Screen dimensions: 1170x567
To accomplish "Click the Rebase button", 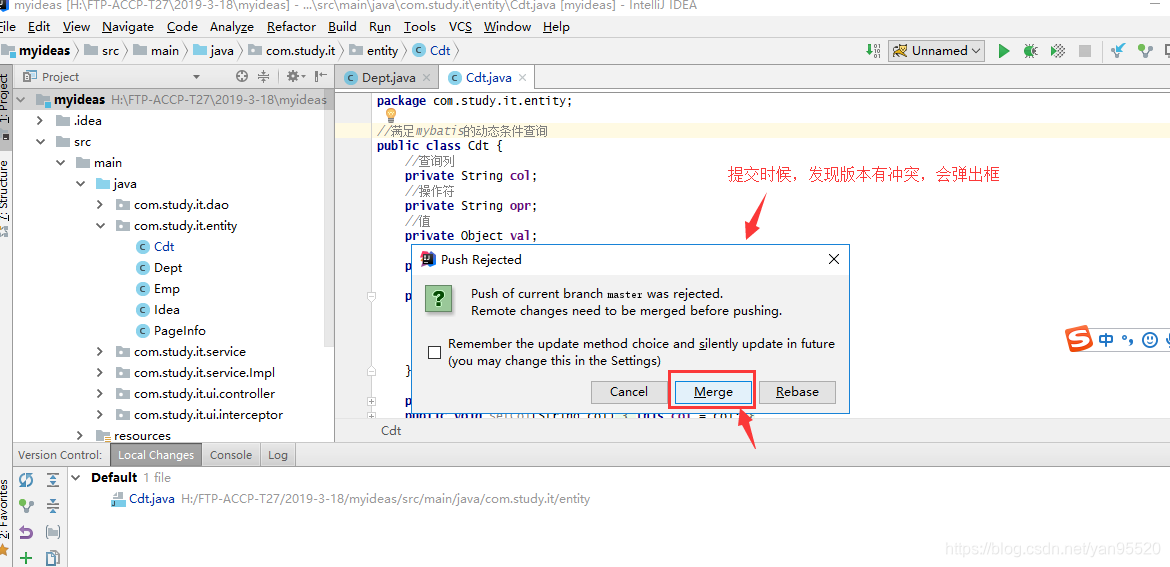I will tap(797, 392).
